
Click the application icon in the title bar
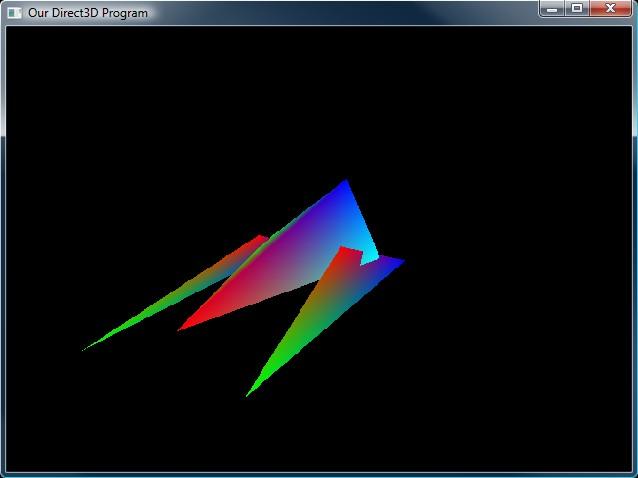(x=14, y=13)
